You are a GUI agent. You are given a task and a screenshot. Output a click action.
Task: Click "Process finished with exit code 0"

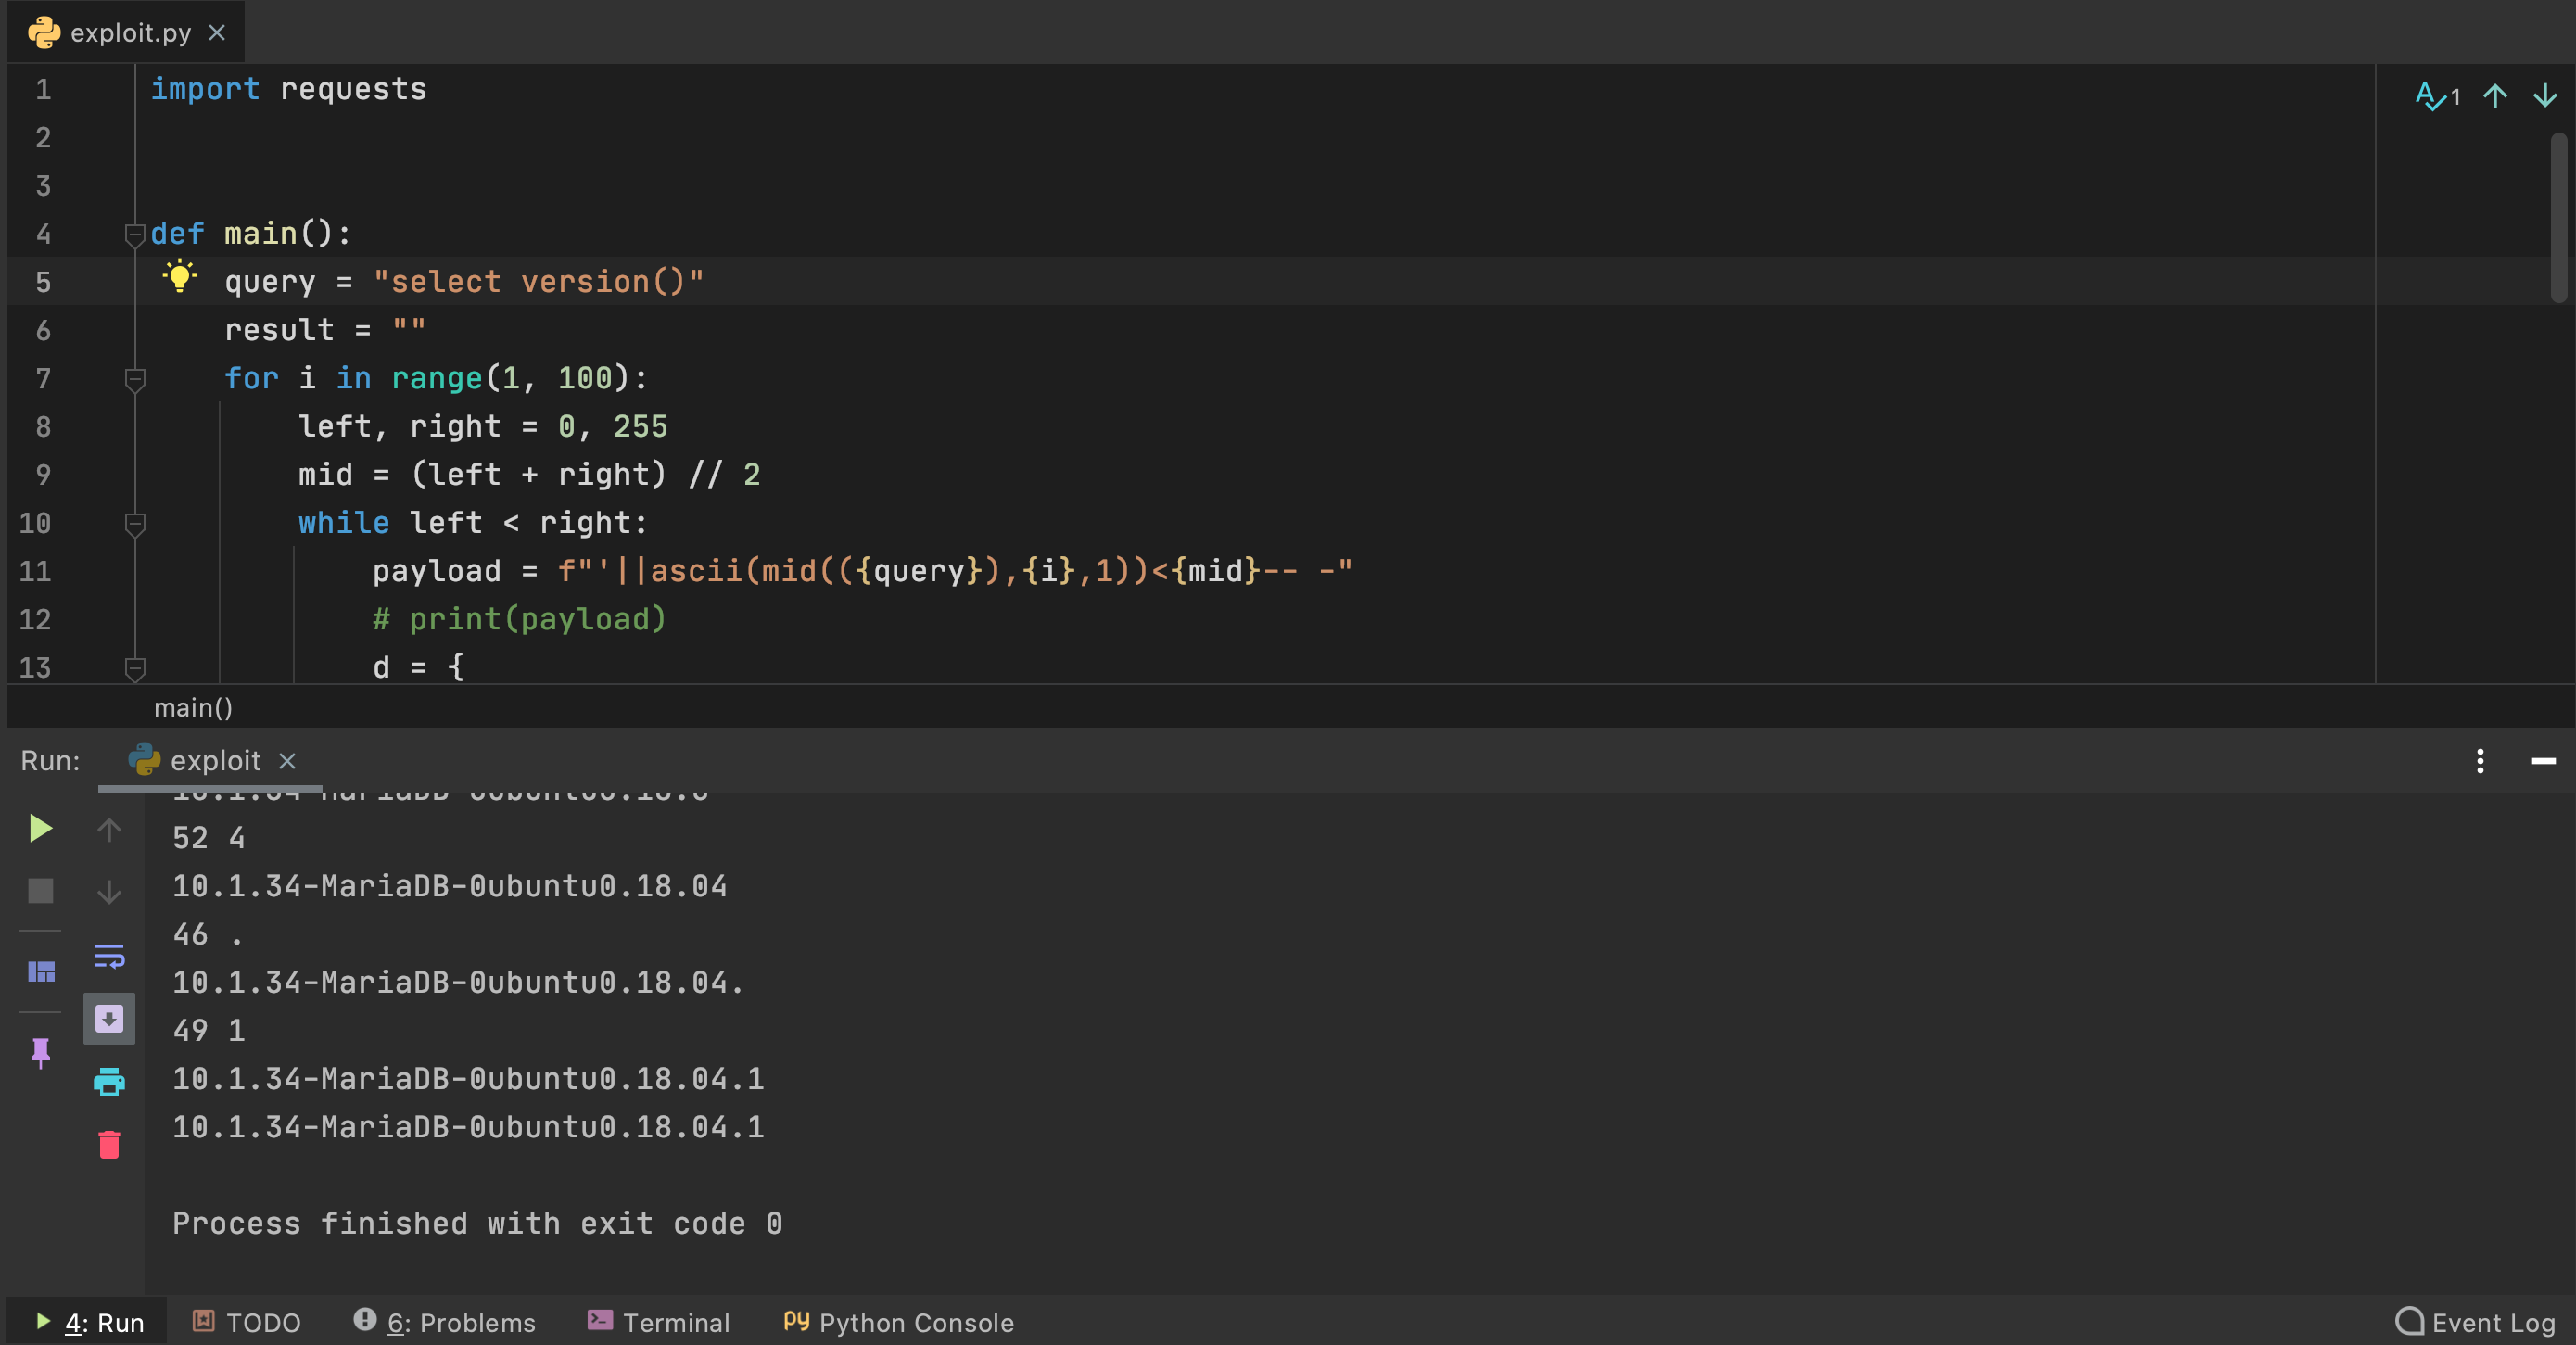tap(477, 1223)
